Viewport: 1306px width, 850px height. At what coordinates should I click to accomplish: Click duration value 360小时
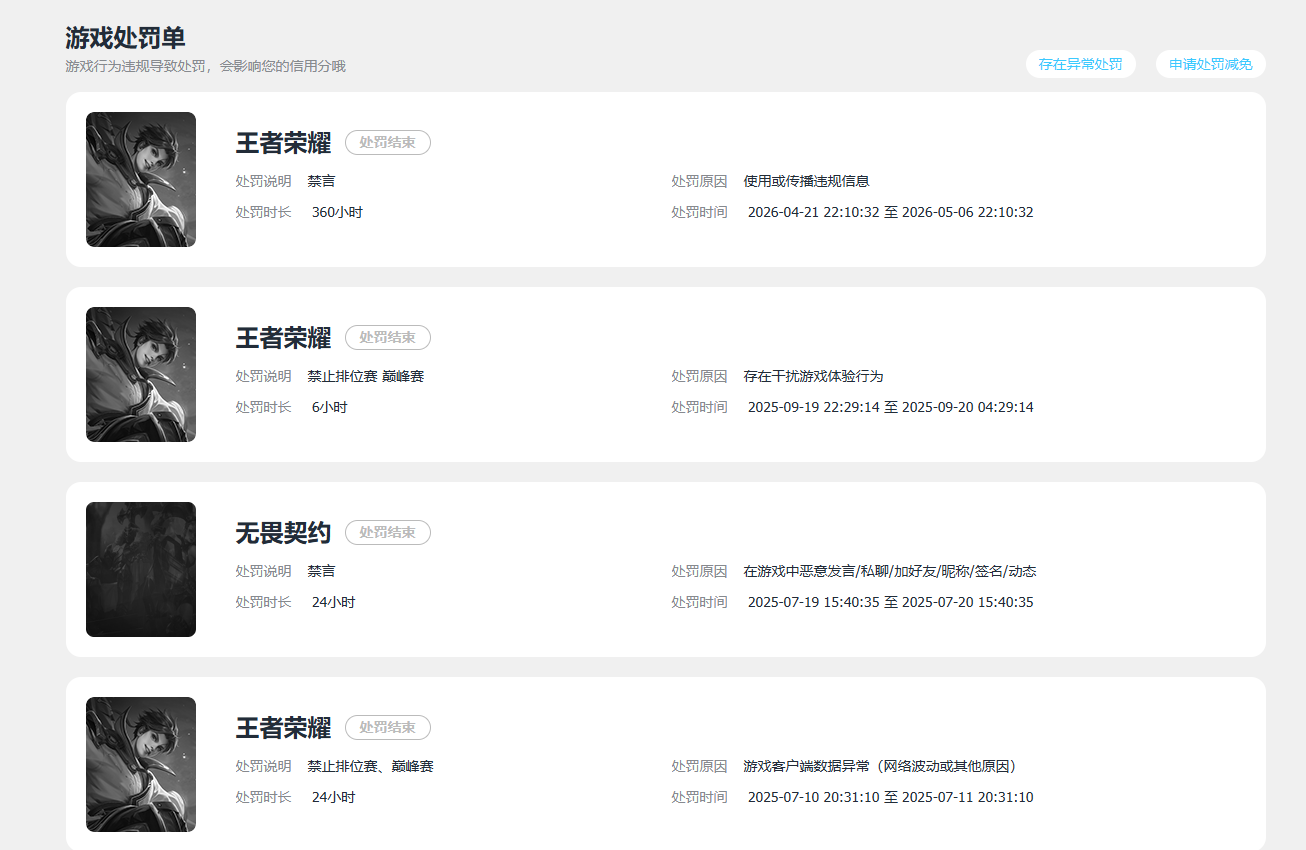pos(337,212)
